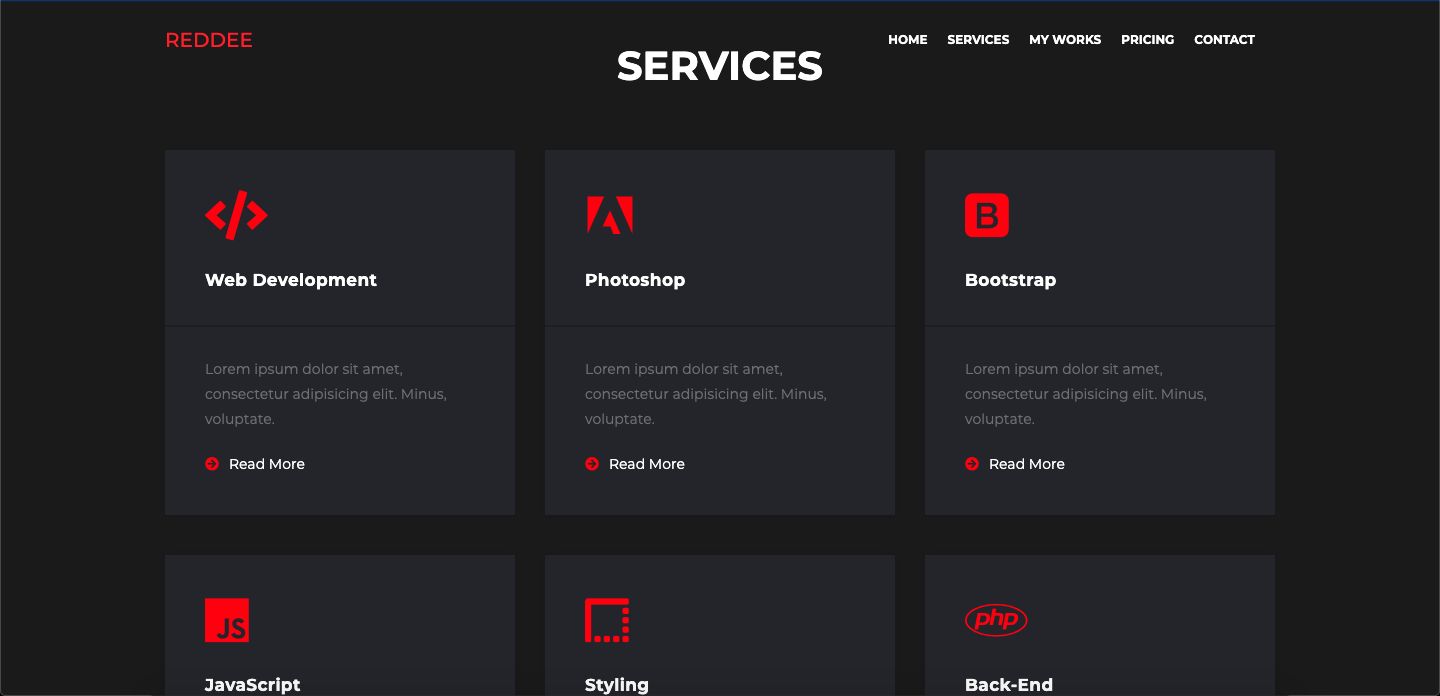The height and width of the screenshot is (696, 1440).
Task: Click the Styling border-style icon
Action: [x=607, y=620]
